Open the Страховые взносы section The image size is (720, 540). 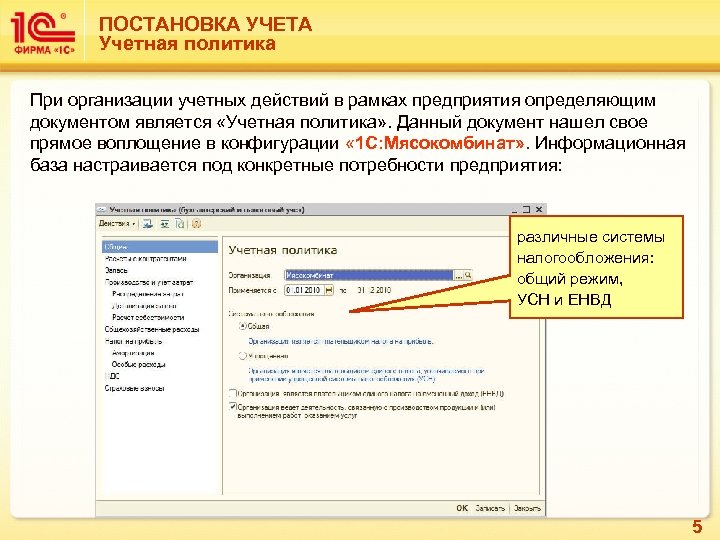tap(135, 388)
